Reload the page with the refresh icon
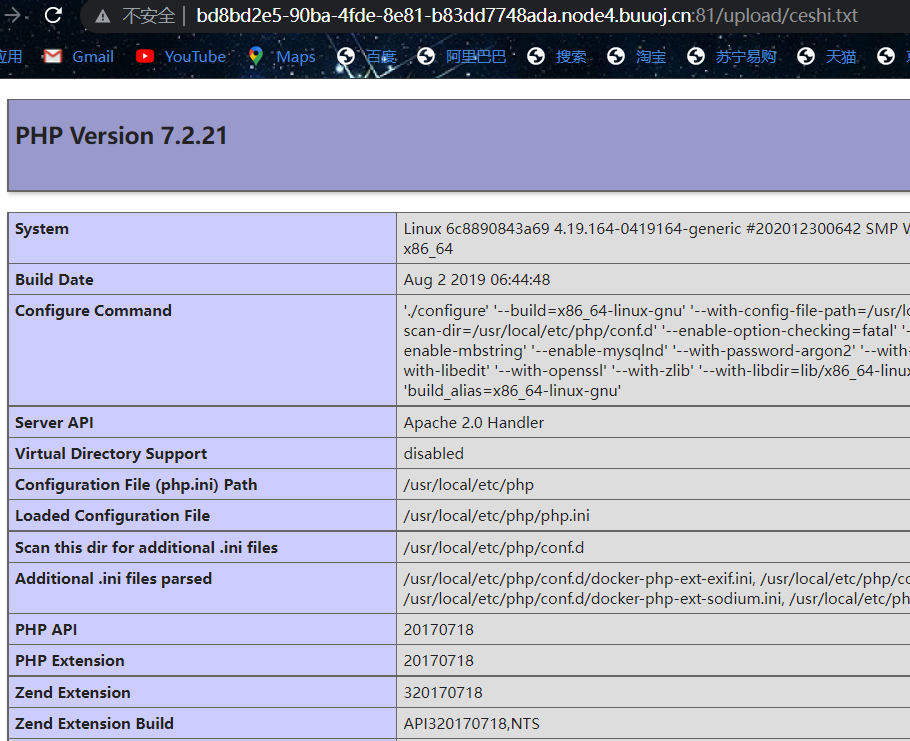The height and width of the screenshot is (741, 910). (x=53, y=15)
